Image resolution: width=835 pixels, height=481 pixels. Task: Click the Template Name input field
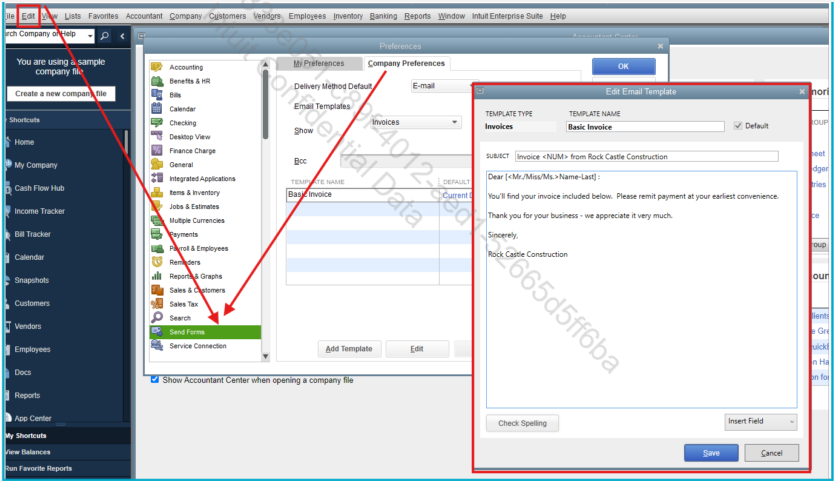645,127
